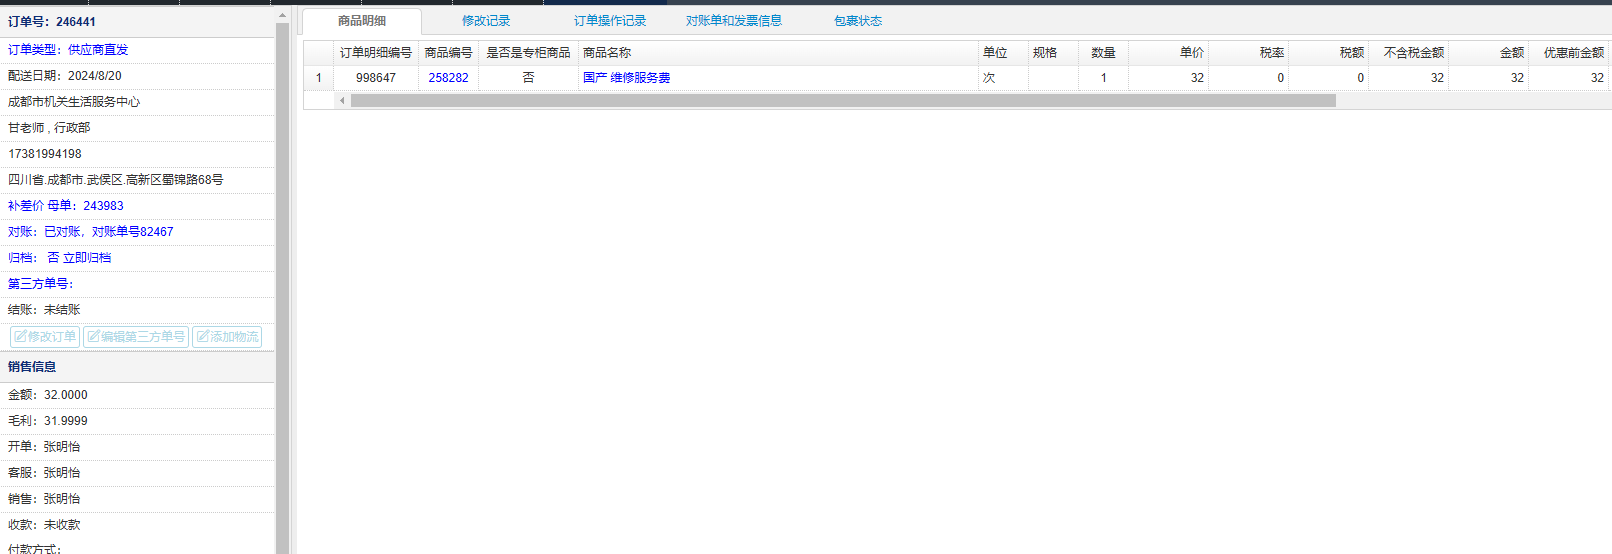Click the 单位 column header
The width and height of the screenshot is (1612, 554).
point(1003,53)
